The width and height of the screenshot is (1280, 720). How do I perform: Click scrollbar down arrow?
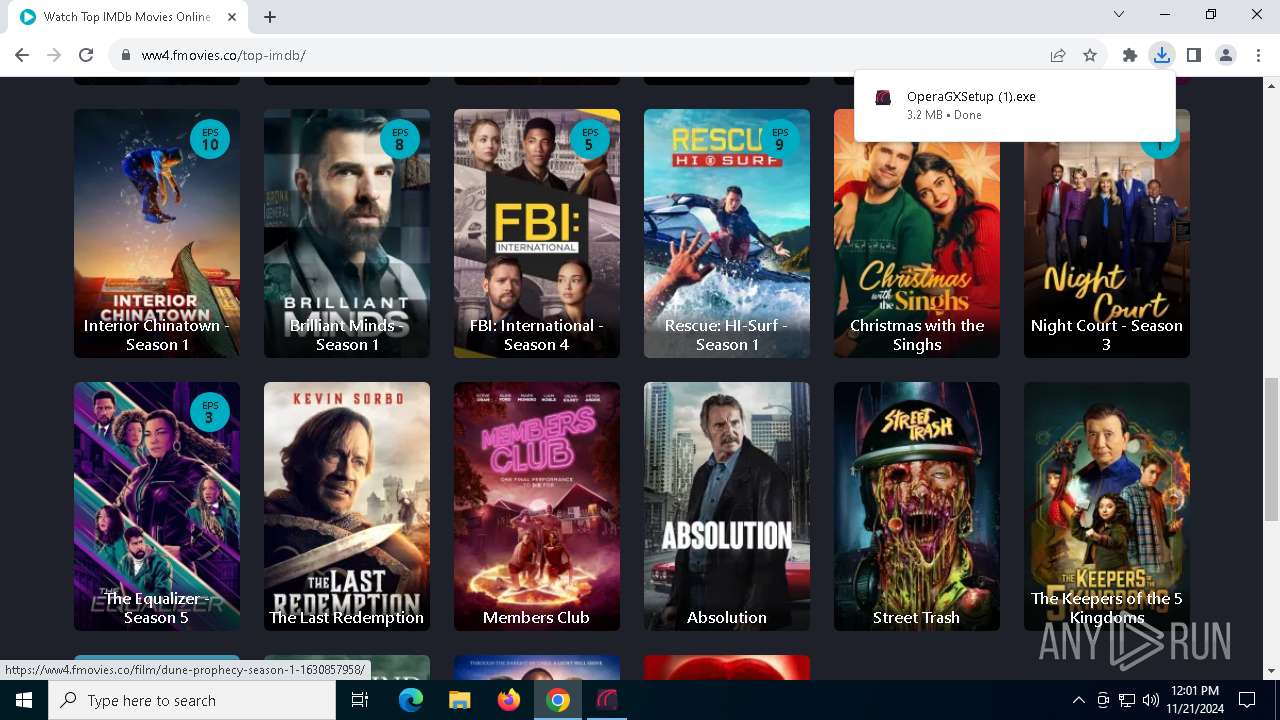pos(1271,672)
